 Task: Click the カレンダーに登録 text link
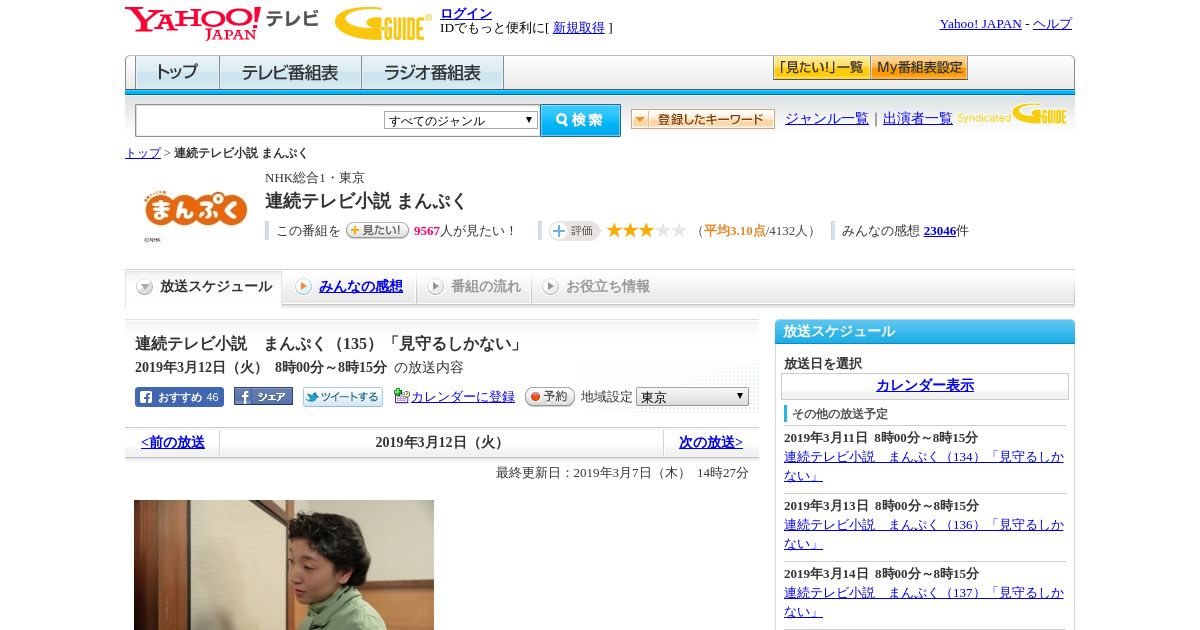[x=463, y=396]
